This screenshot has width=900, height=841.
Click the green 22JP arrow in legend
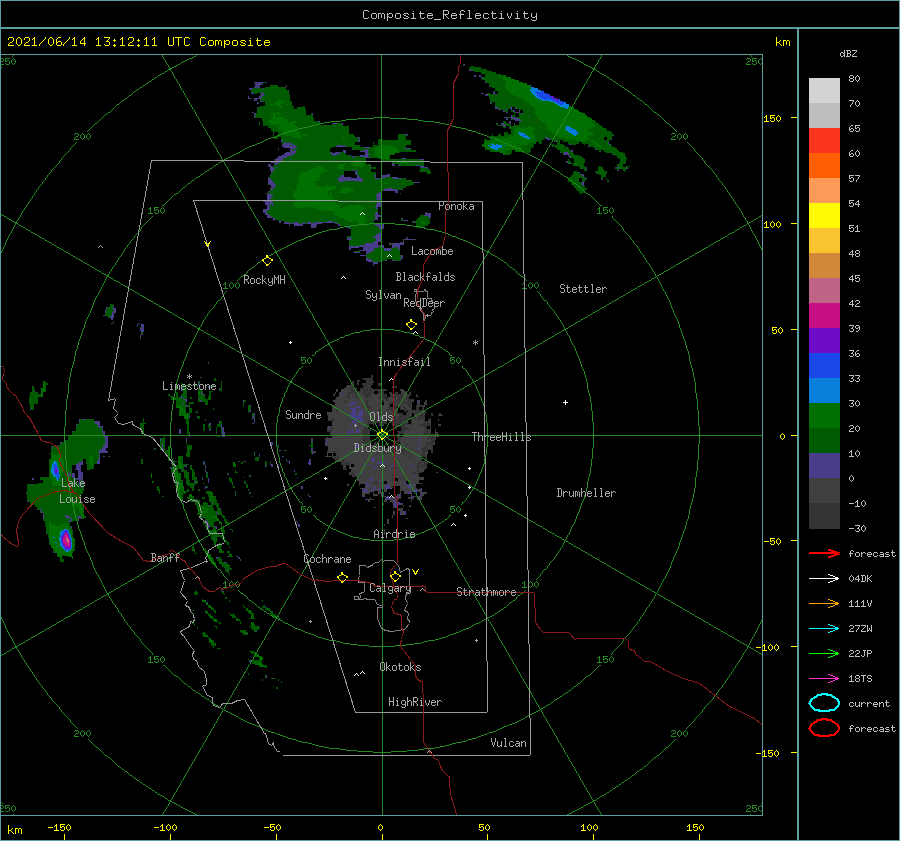coord(824,653)
